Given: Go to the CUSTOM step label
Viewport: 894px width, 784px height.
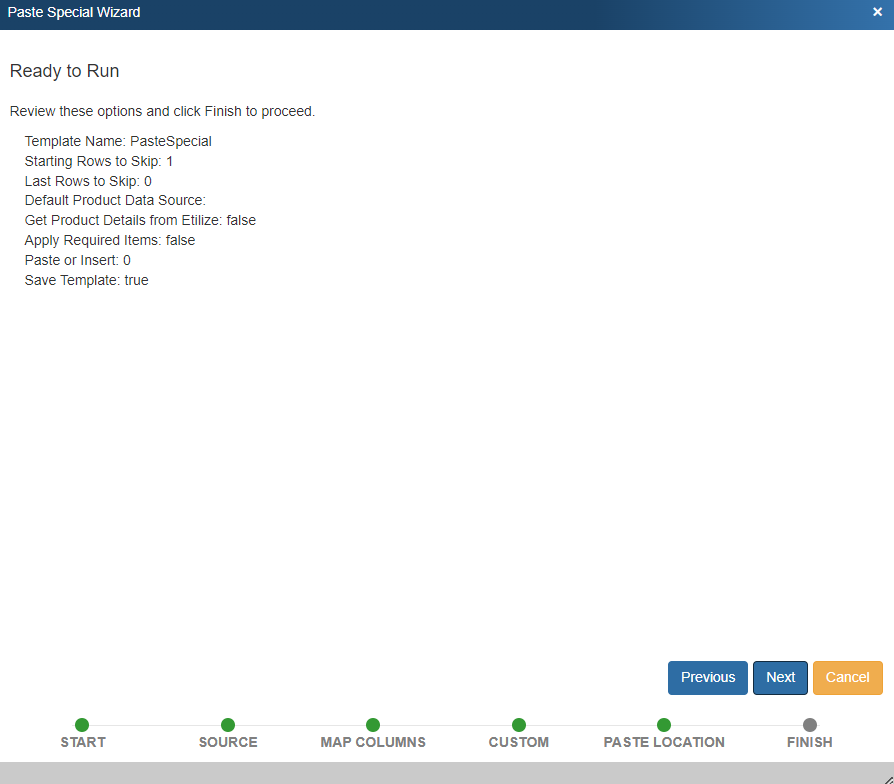Looking at the screenshot, I should [x=519, y=743].
